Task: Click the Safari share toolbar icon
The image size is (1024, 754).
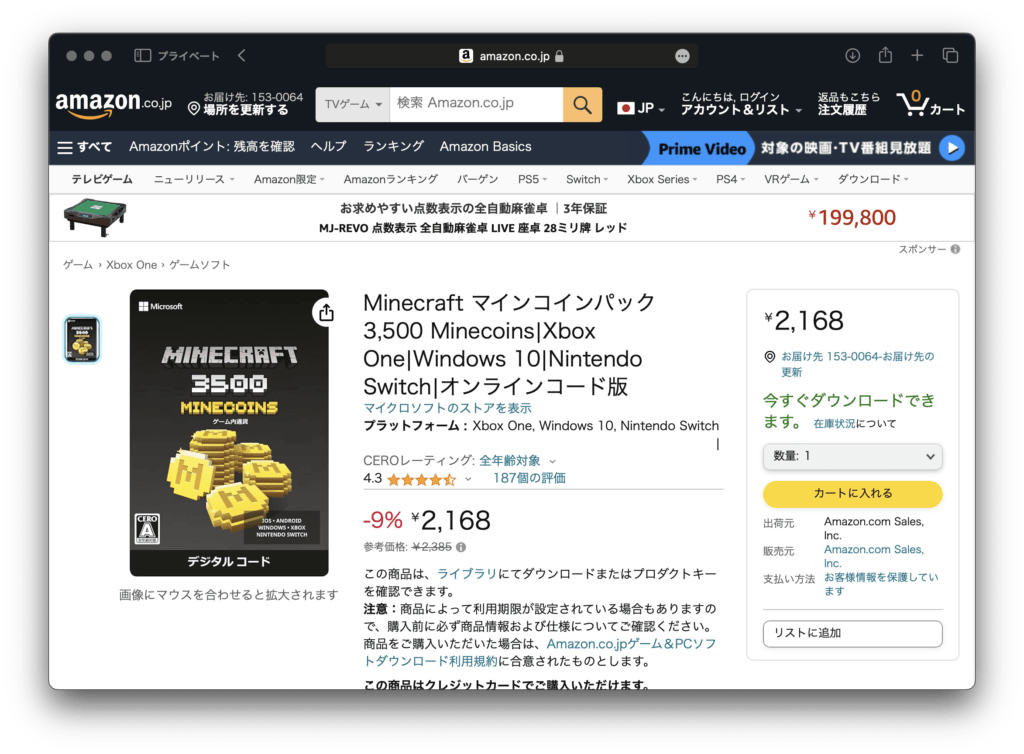Action: (x=885, y=56)
